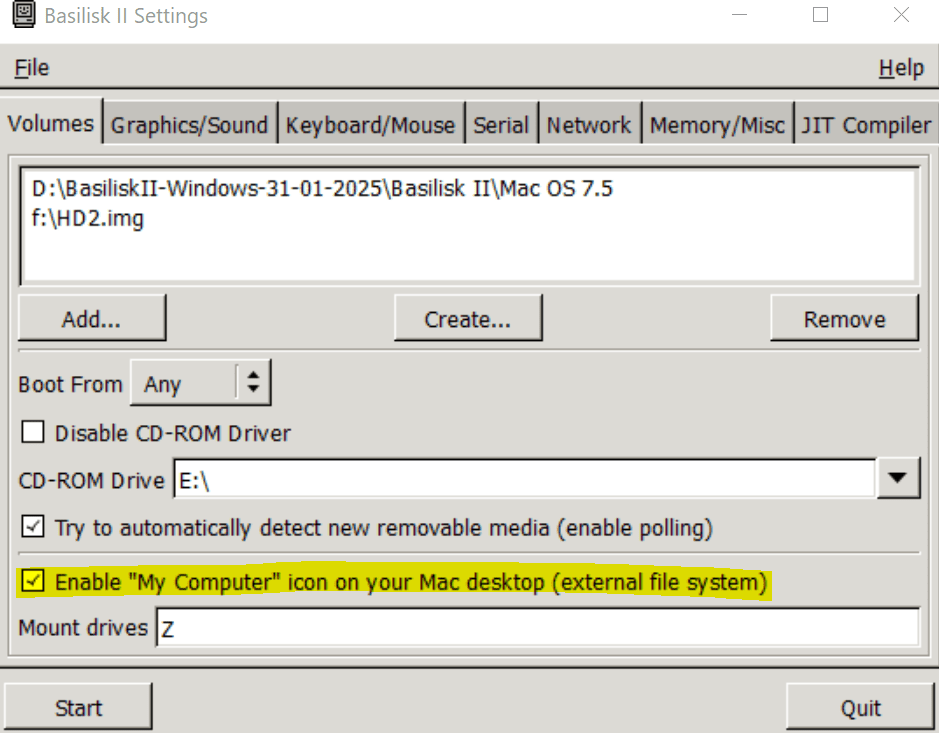
Task: Select the Mac OS 7.5 volume entry
Action: click(322, 189)
